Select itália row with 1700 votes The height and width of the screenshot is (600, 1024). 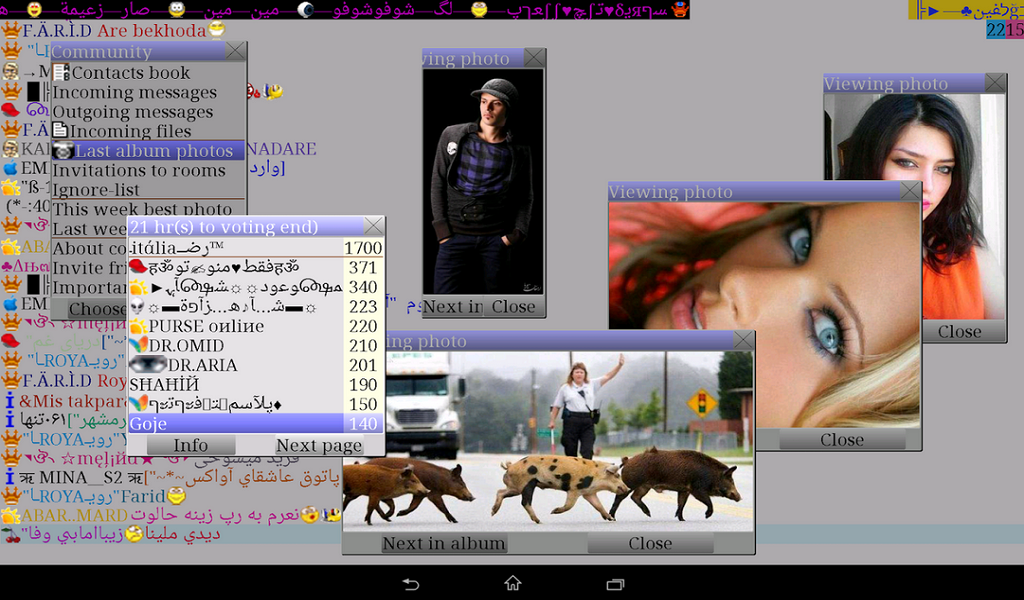click(255, 248)
